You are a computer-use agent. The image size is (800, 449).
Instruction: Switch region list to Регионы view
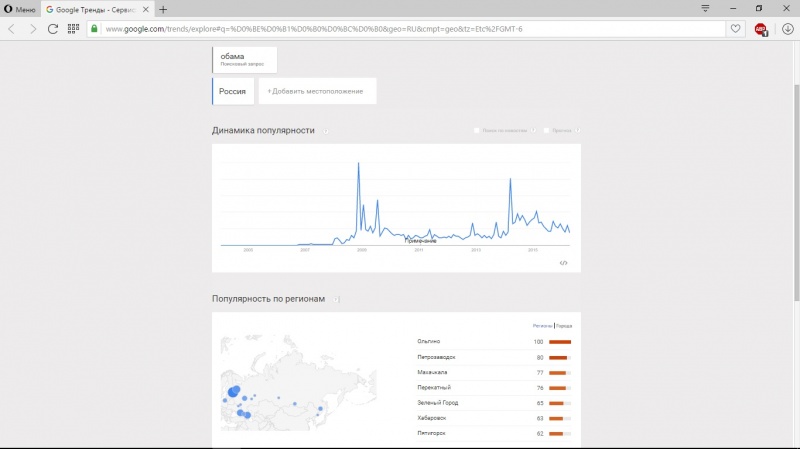(542, 326)
